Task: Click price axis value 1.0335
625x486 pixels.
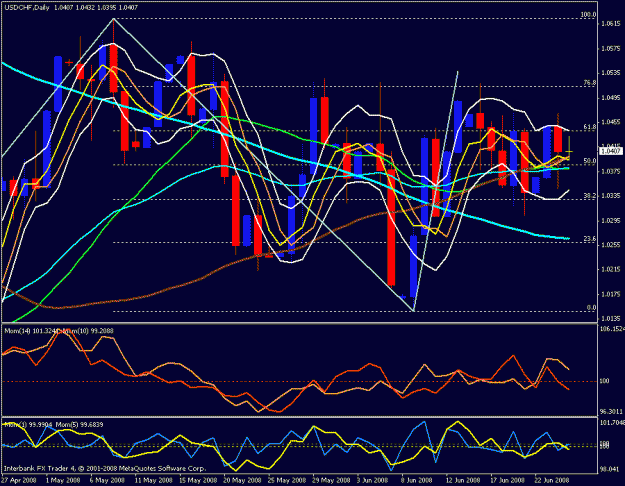Action: pos(611,196)
